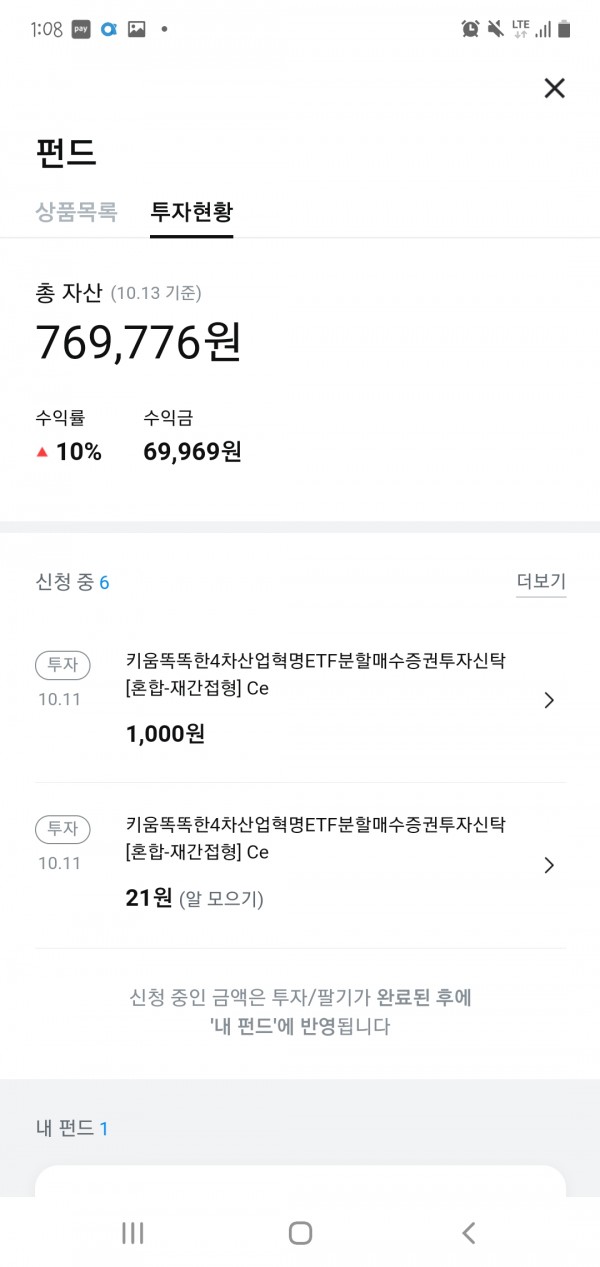Close the fund screen with X
Image resolution: width=600 pixels, height=1267 pixels.
pos(554,88)
